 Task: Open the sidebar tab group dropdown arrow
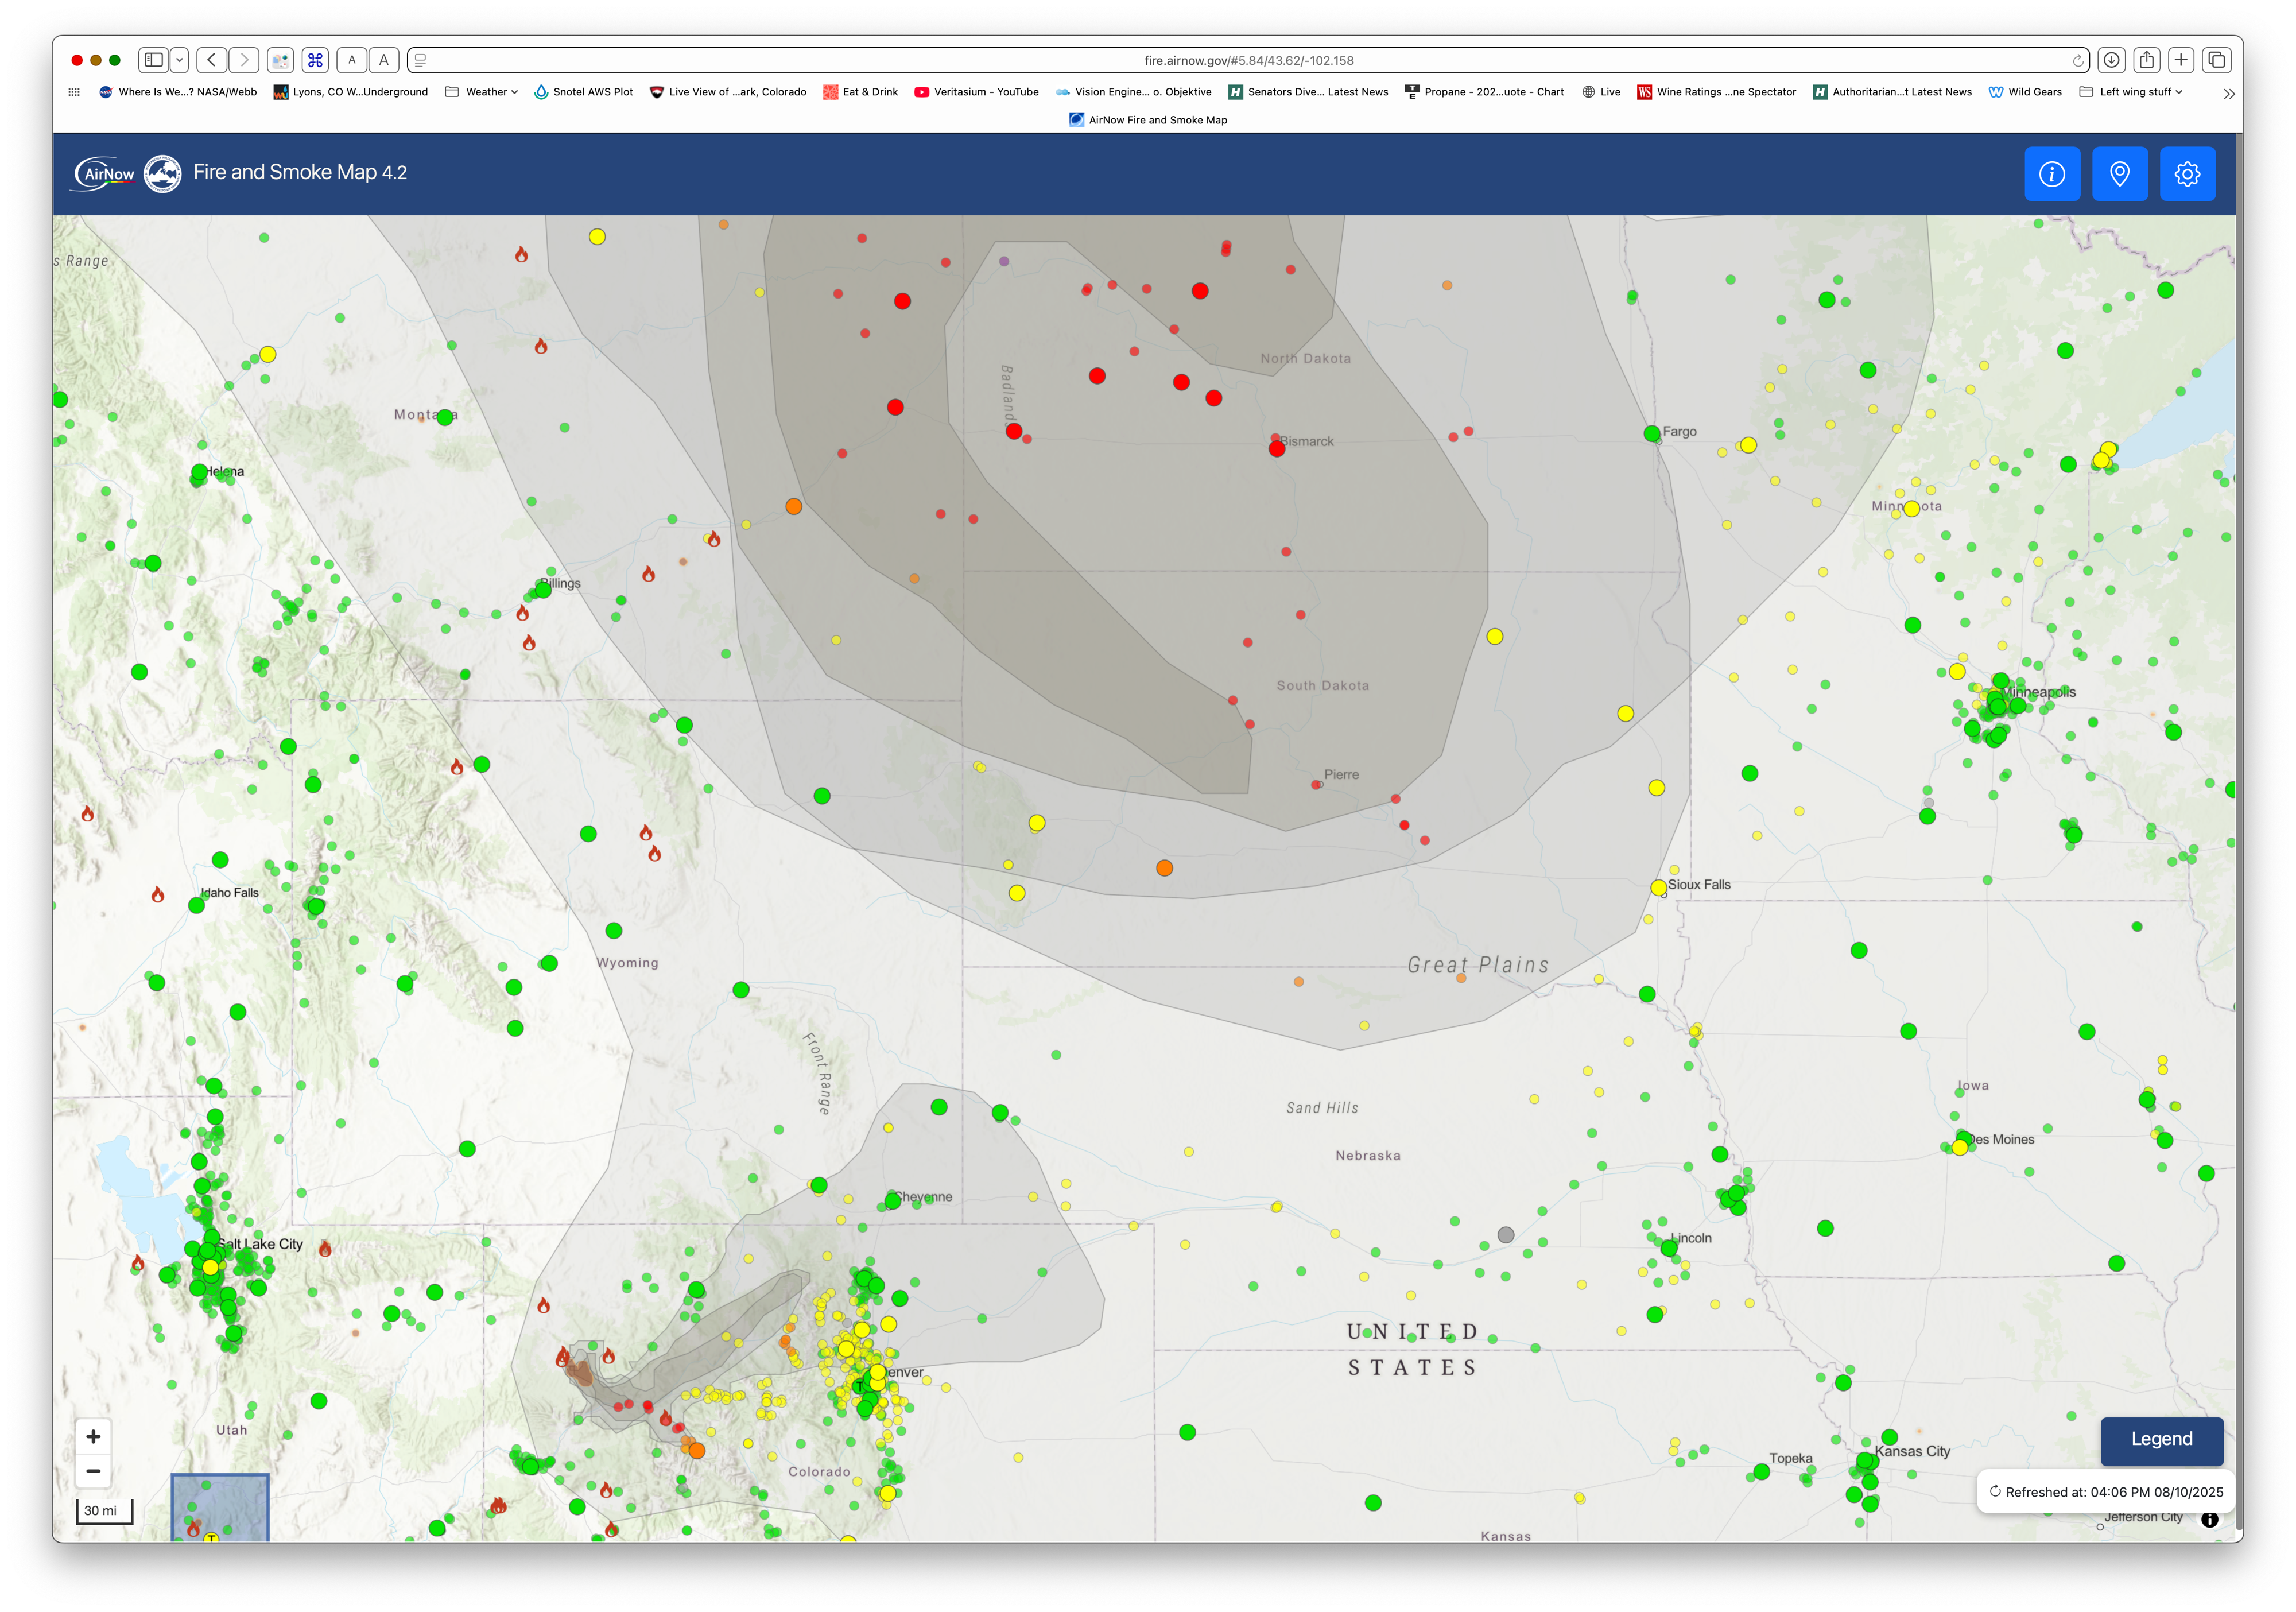180,60
